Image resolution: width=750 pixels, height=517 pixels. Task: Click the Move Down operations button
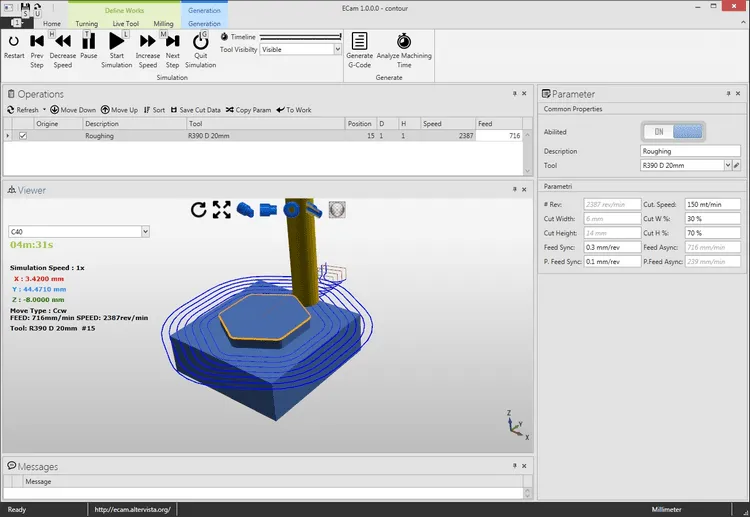tap(73, 110)
